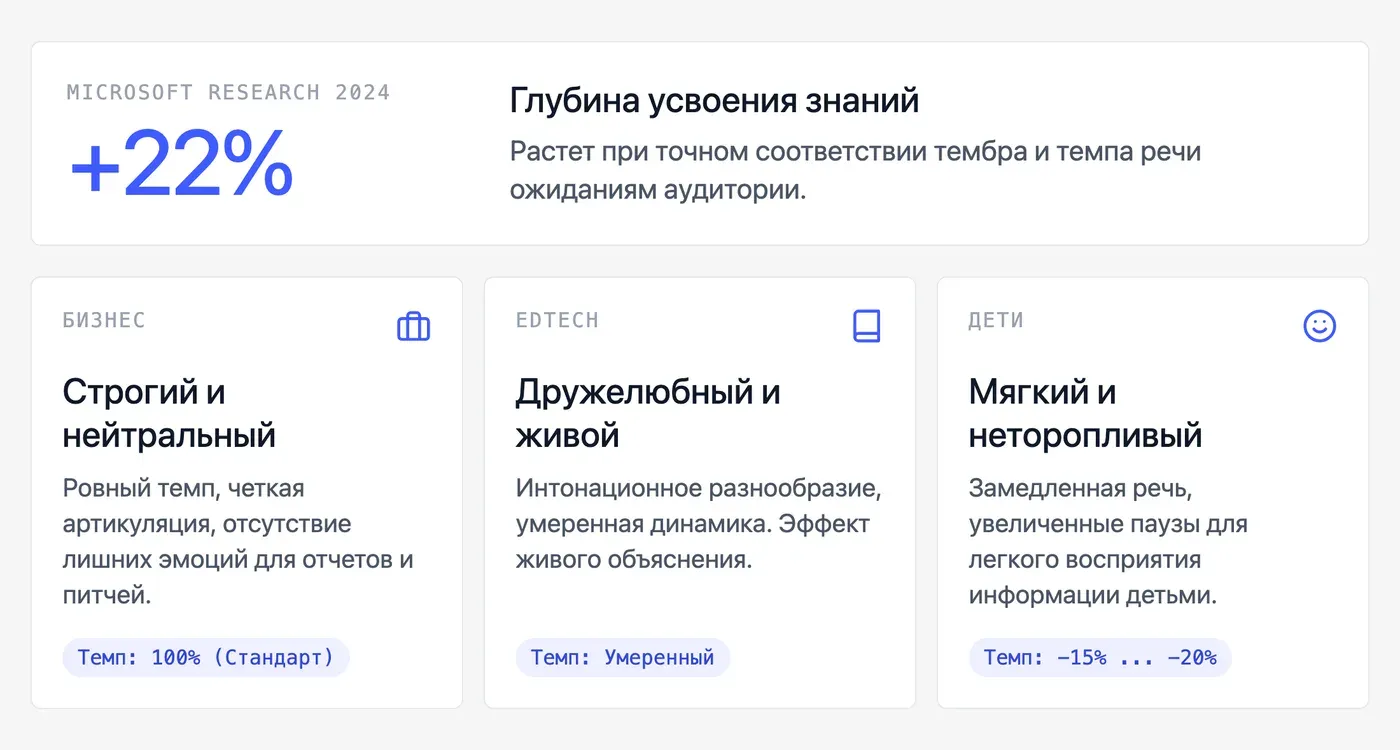The image size is (1400, 750).
Task: Click the large '+22%' statistic
Action: [x=181, y=165]
